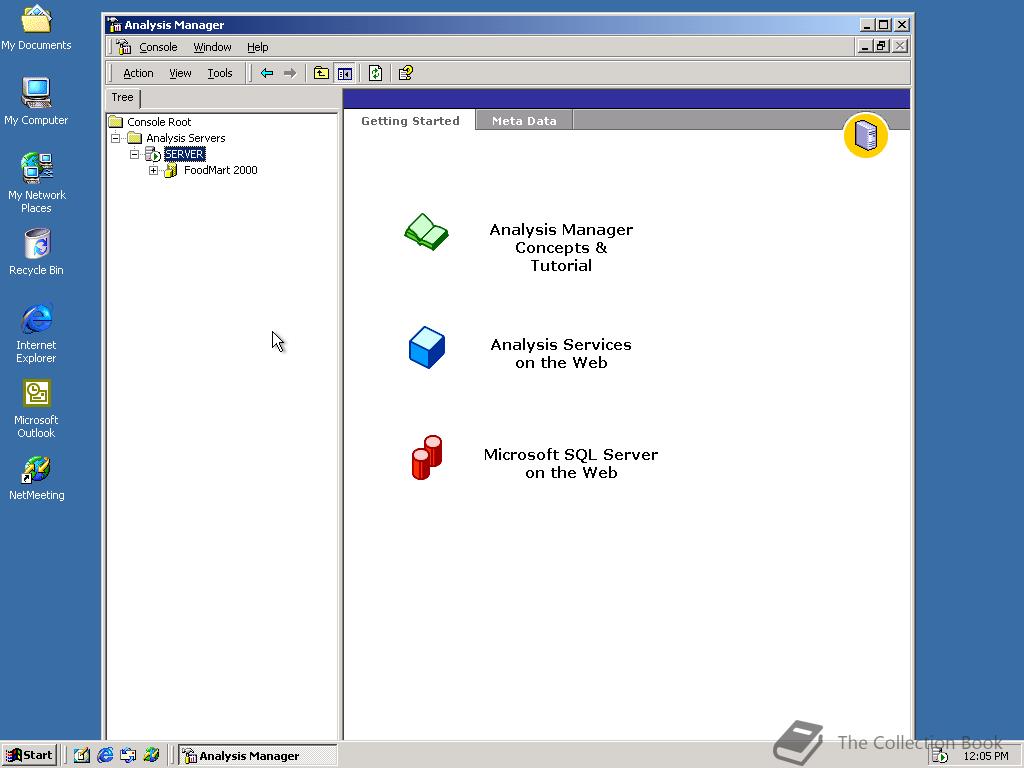This screenshot has width=1024, height=768.
Task: Open the Window menu
Action: [x=212, y=47]
